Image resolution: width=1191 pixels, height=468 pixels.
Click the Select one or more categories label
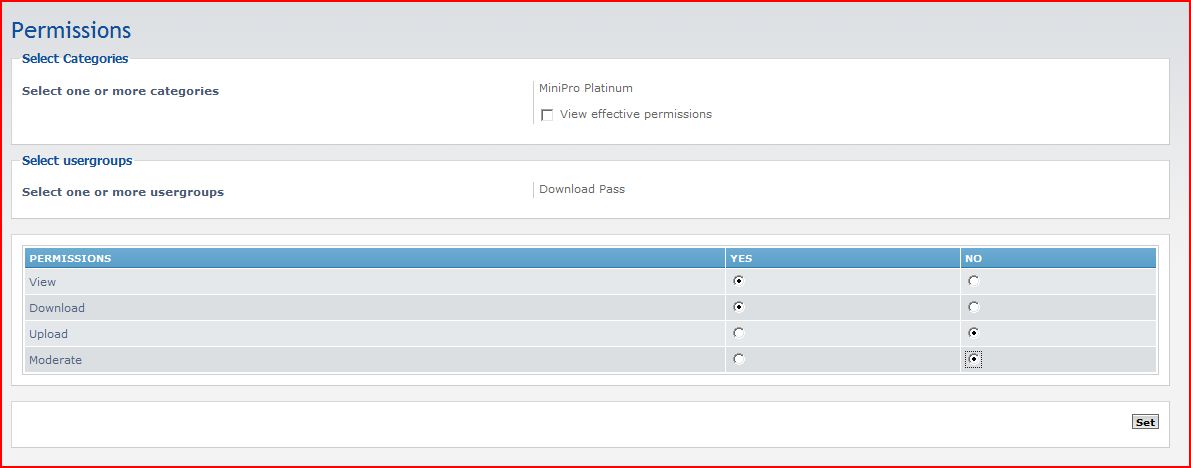pyautogui.click(x=120, y=91)
